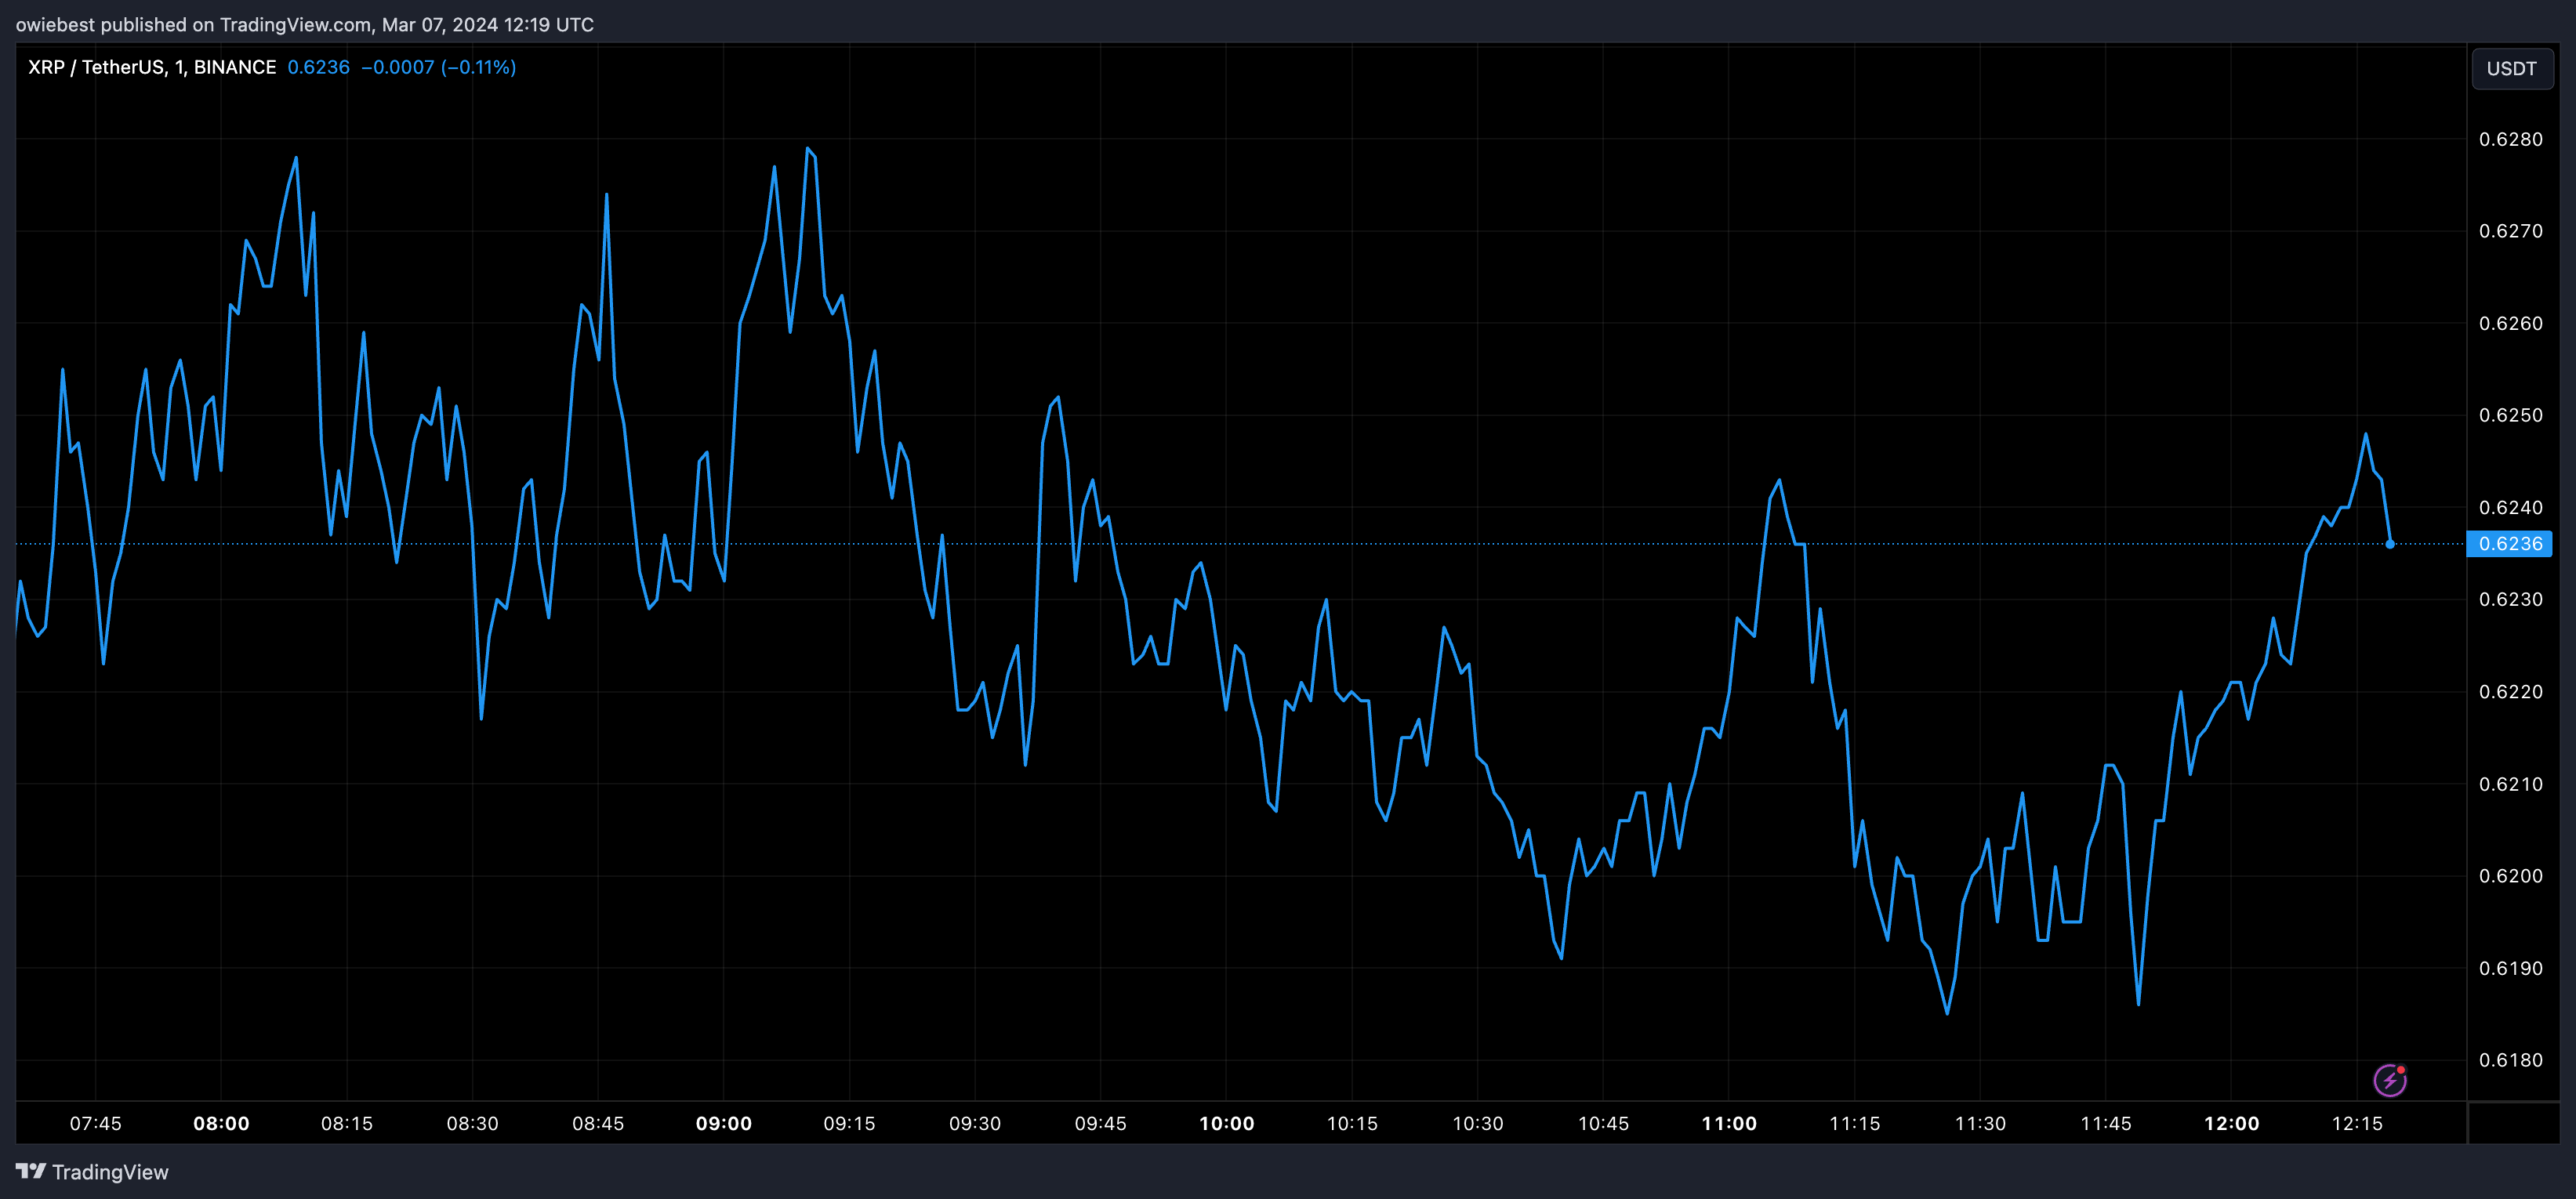Select the last price value 0.6236 in header

[319, 67]
